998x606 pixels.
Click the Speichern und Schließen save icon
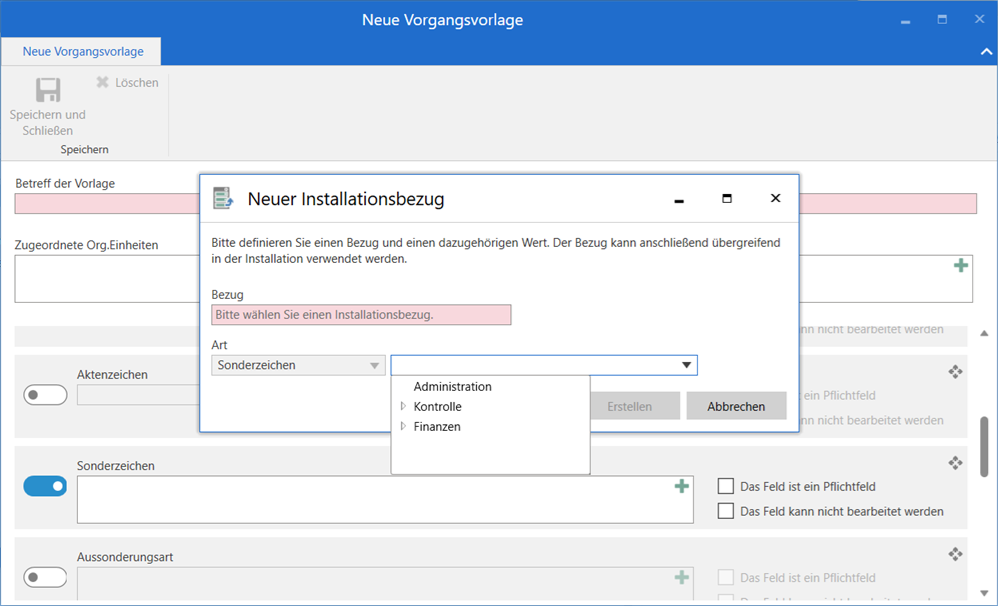(x=47, y=91)
